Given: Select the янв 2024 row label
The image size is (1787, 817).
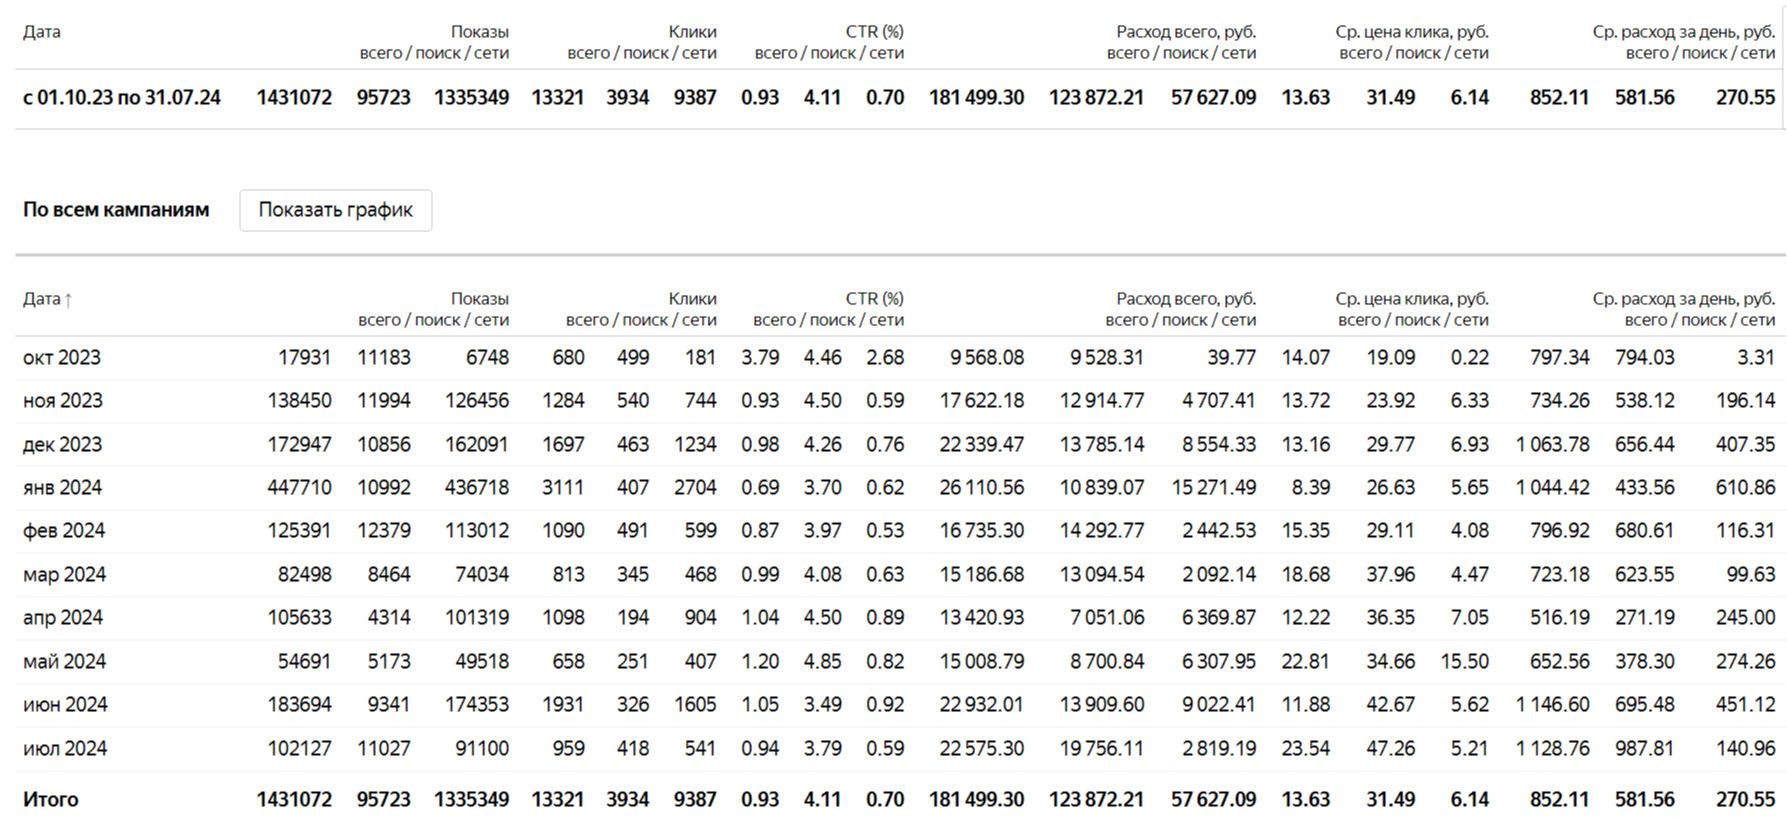Looking at the screenshot, I should coord(63,487).
